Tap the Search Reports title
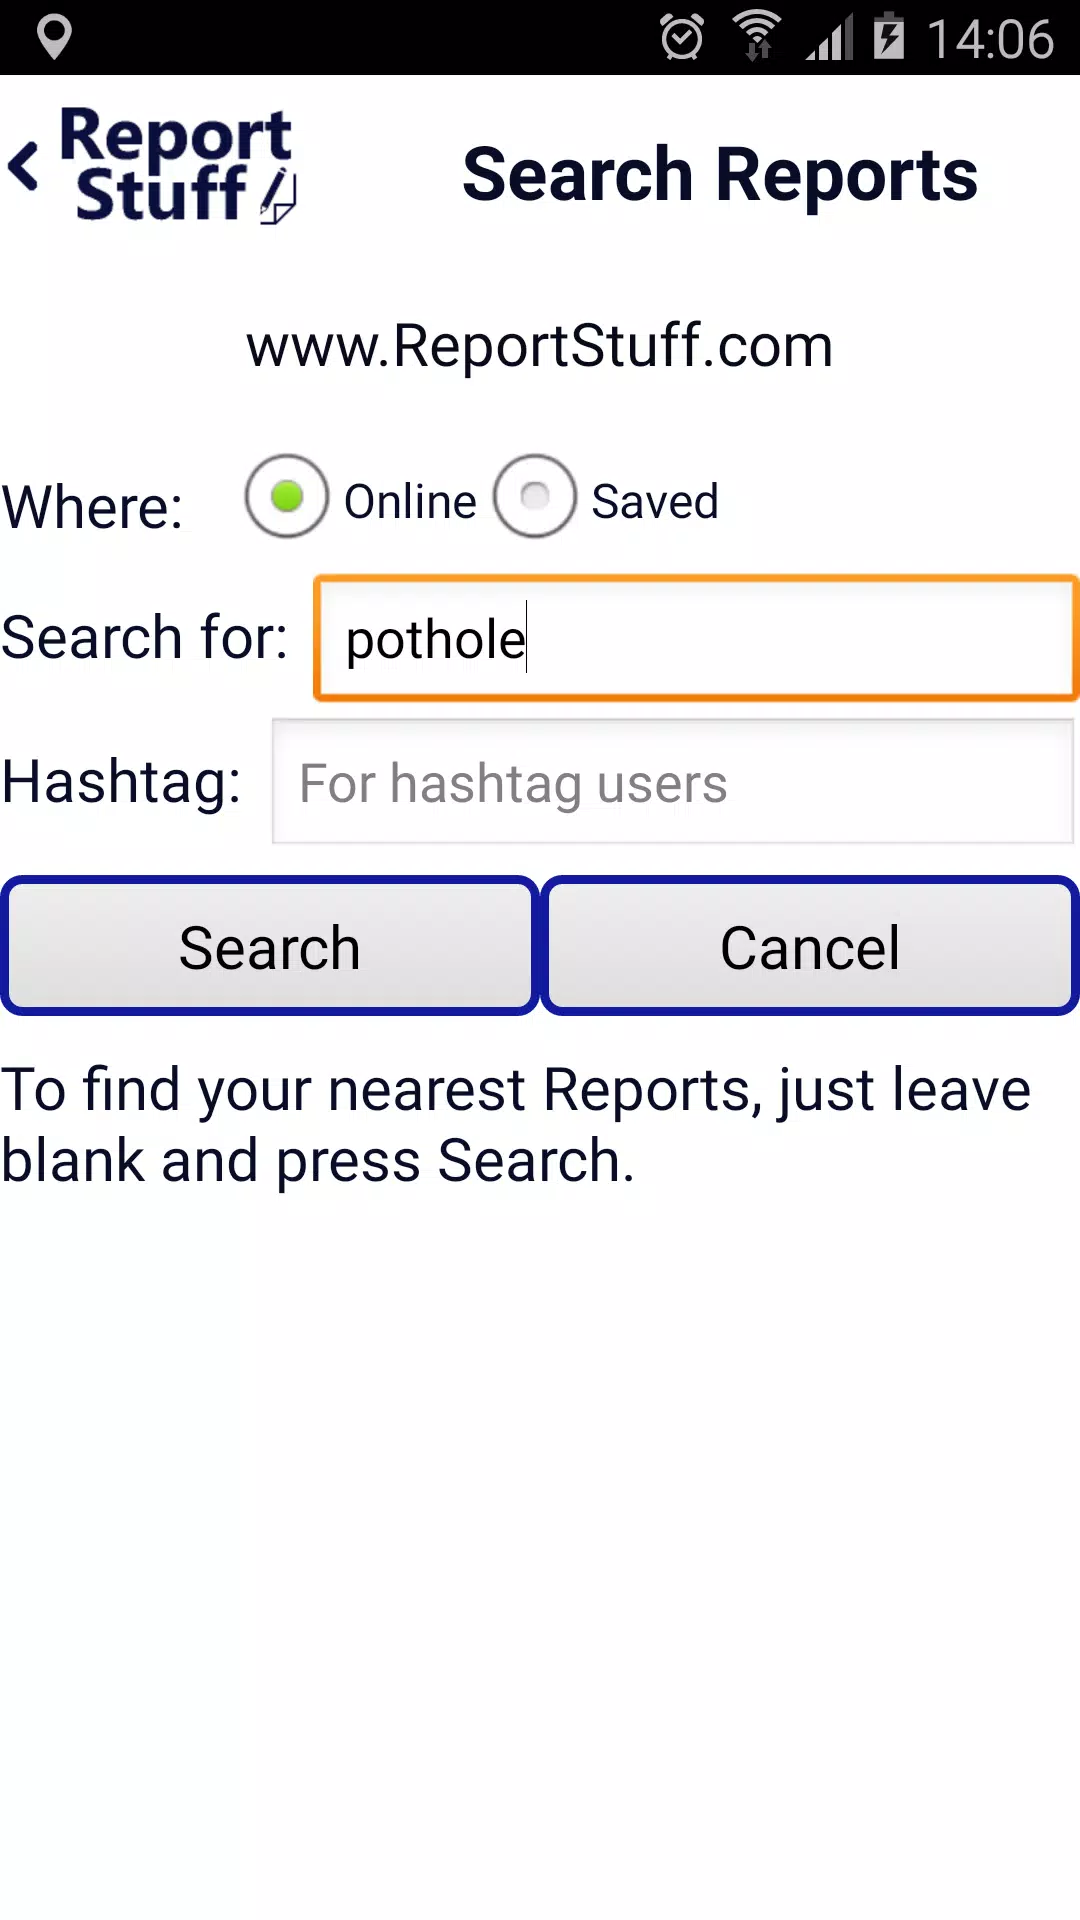The height and width of the screenshot is (1920, 1080). pyautogui.click(x=720, y=175)
